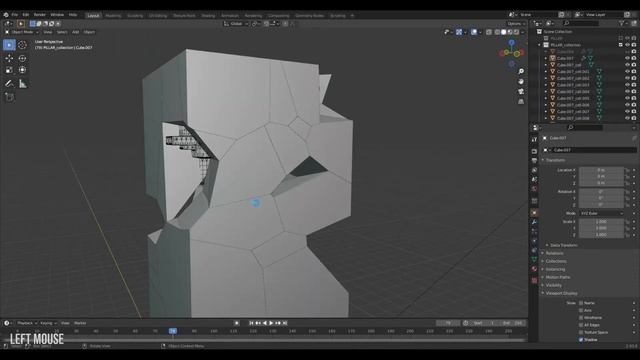Enable the Name checkbox under Show

(x=581, y=303)
